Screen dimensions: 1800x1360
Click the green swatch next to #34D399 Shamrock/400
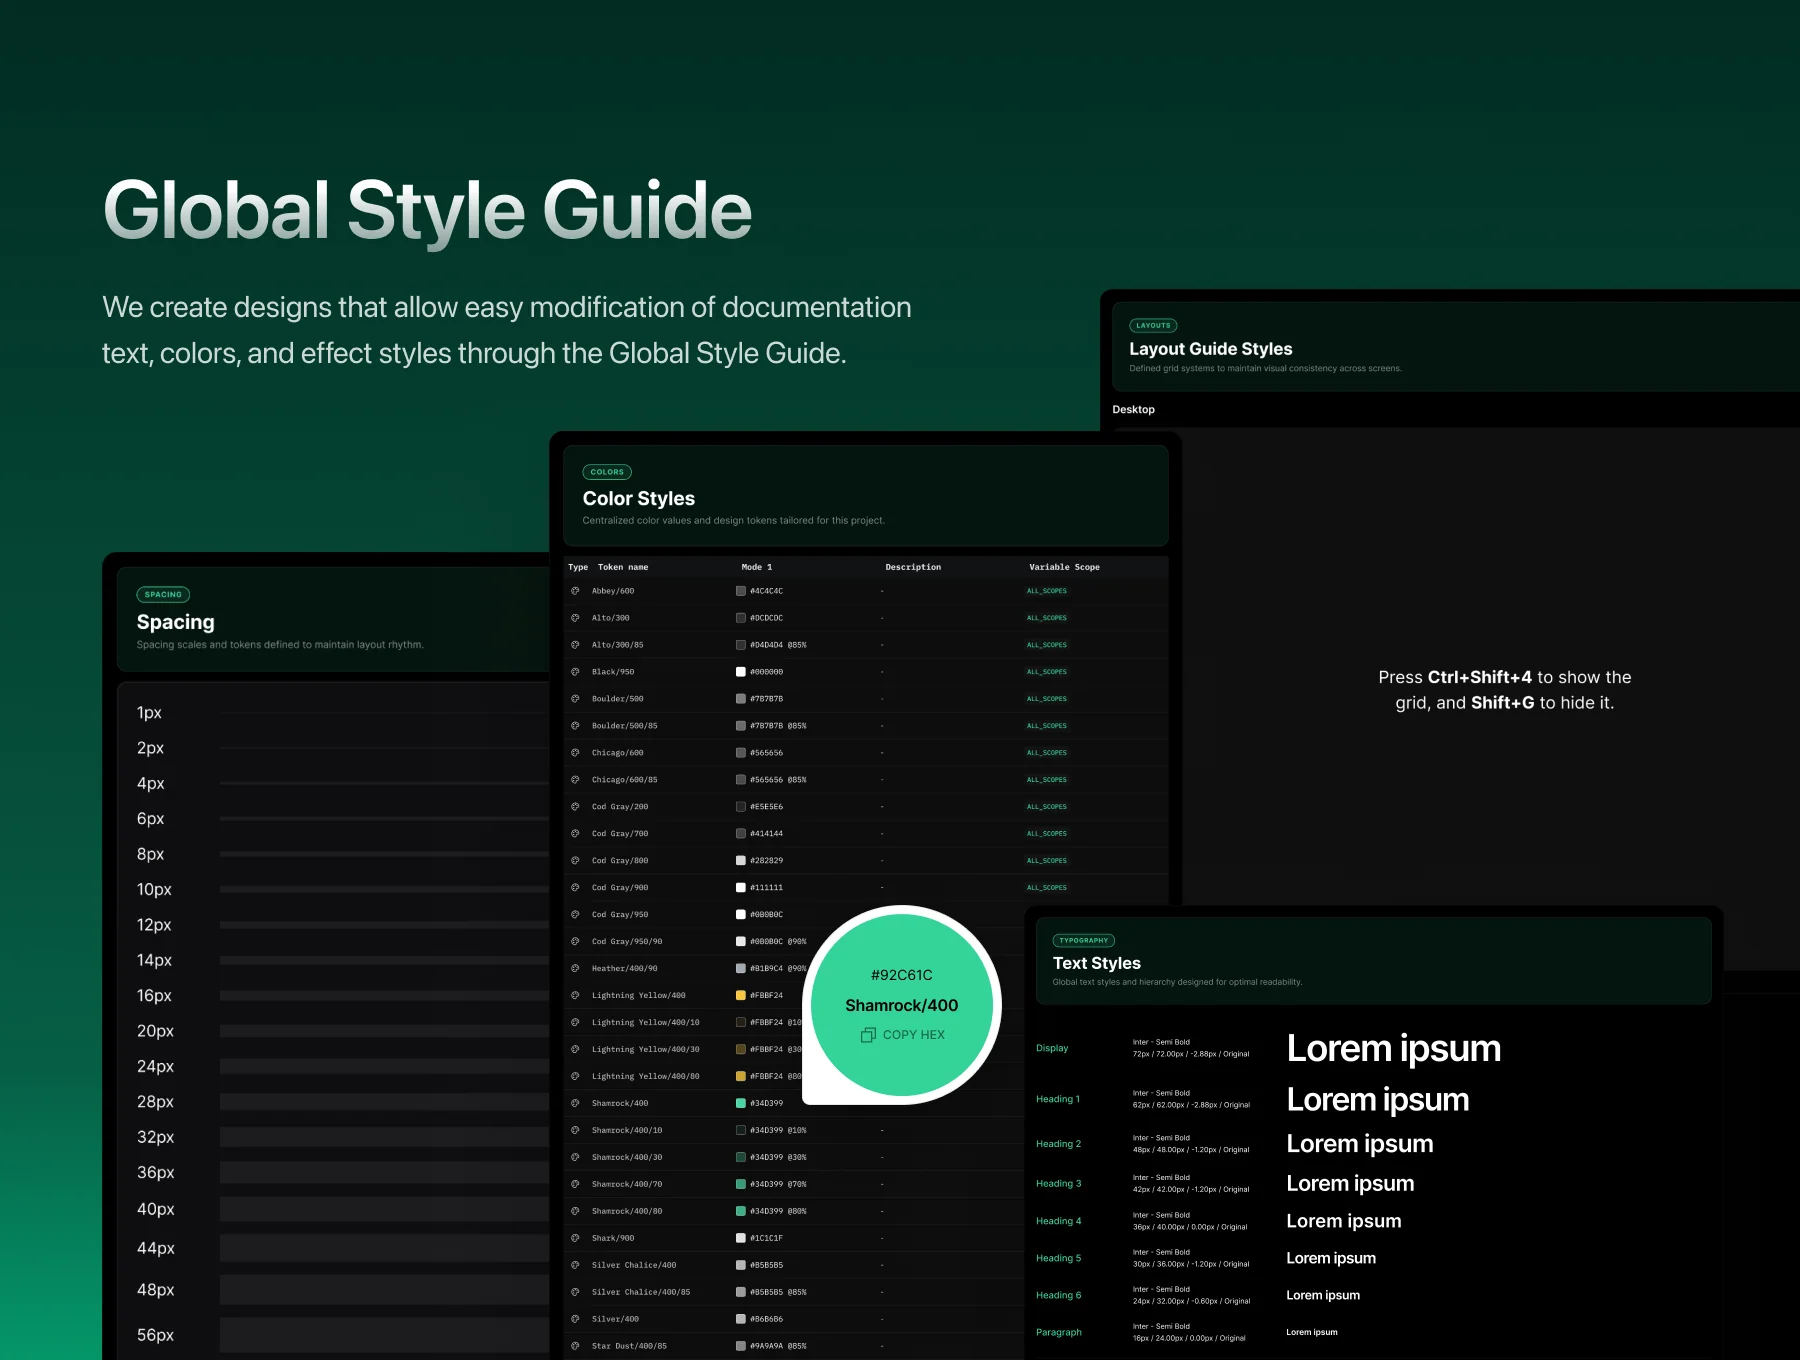[x=741, y=1104]
